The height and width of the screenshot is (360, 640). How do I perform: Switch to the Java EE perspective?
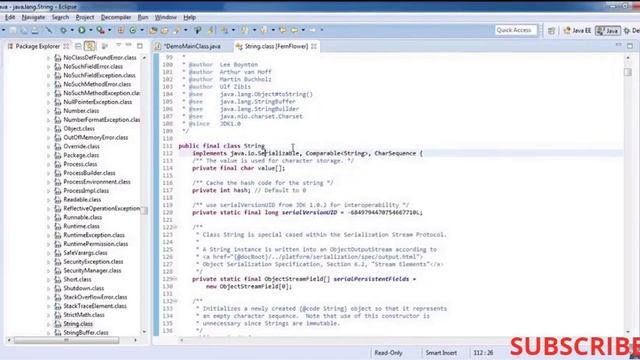coord(577,31)
